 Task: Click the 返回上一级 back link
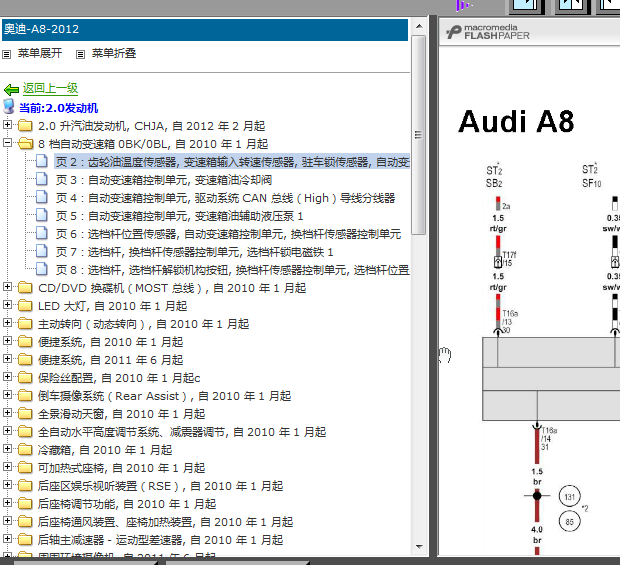click(x=50, y=89)
